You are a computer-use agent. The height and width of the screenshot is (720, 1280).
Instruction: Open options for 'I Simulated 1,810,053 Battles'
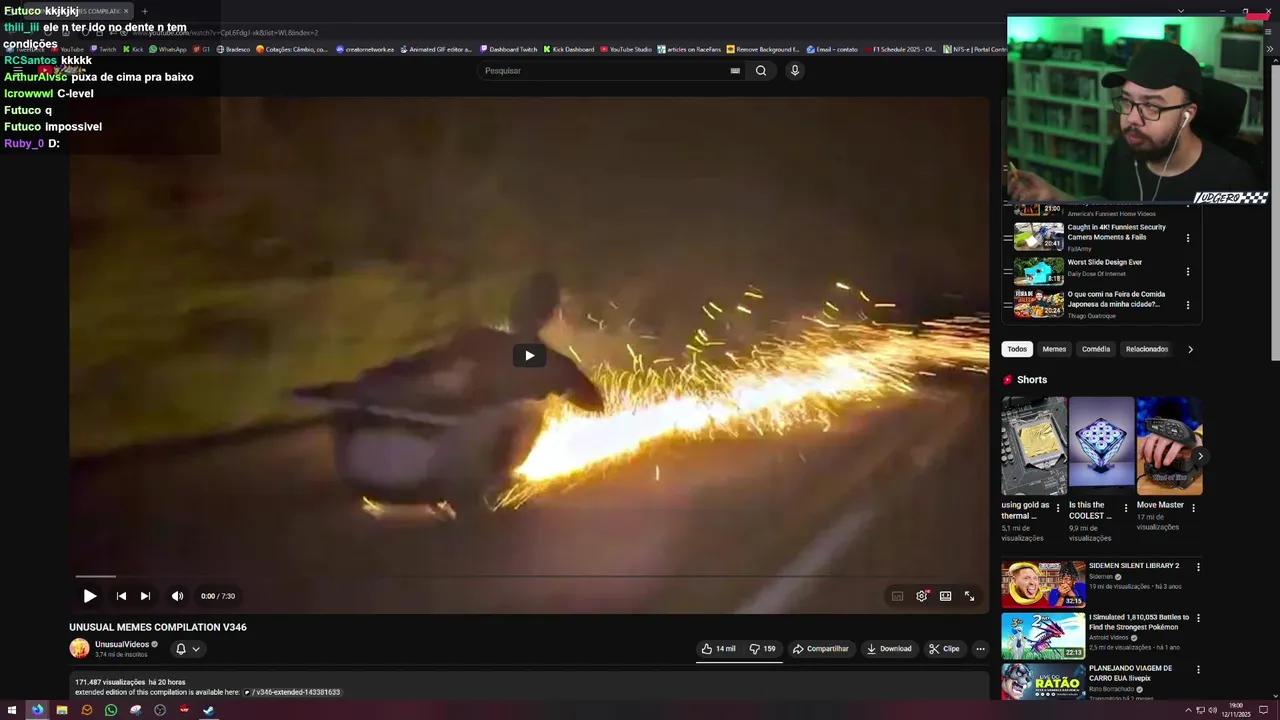(1198, 618)
